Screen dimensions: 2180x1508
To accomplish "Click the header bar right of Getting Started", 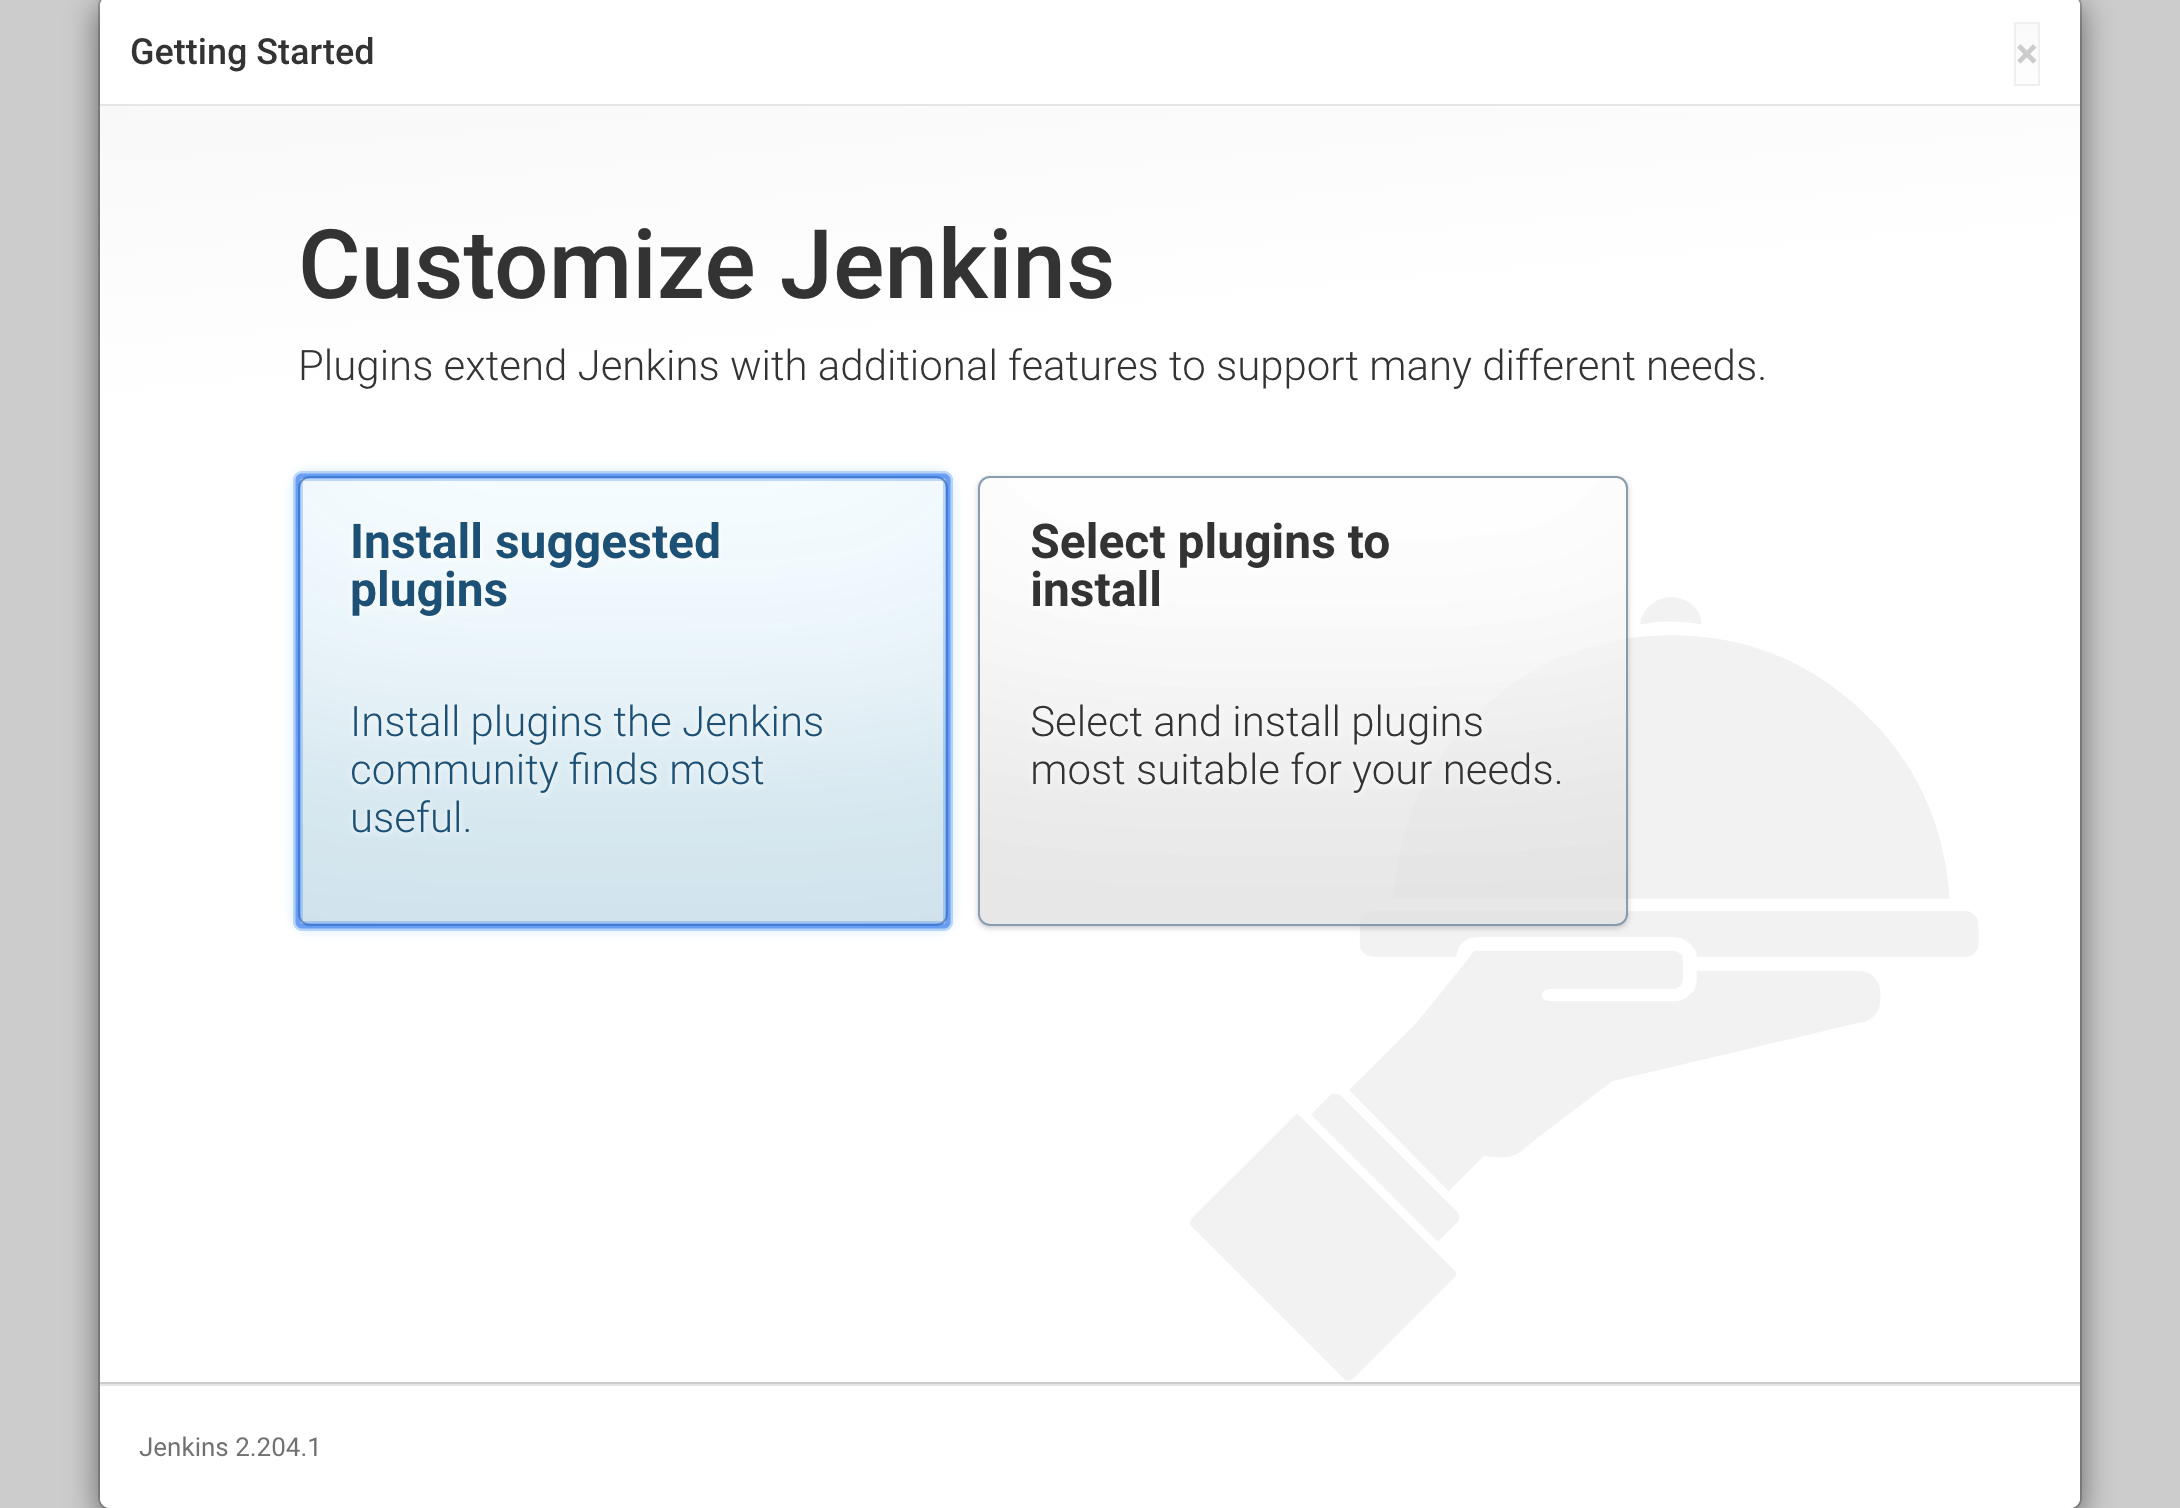I will (1100, 52).
